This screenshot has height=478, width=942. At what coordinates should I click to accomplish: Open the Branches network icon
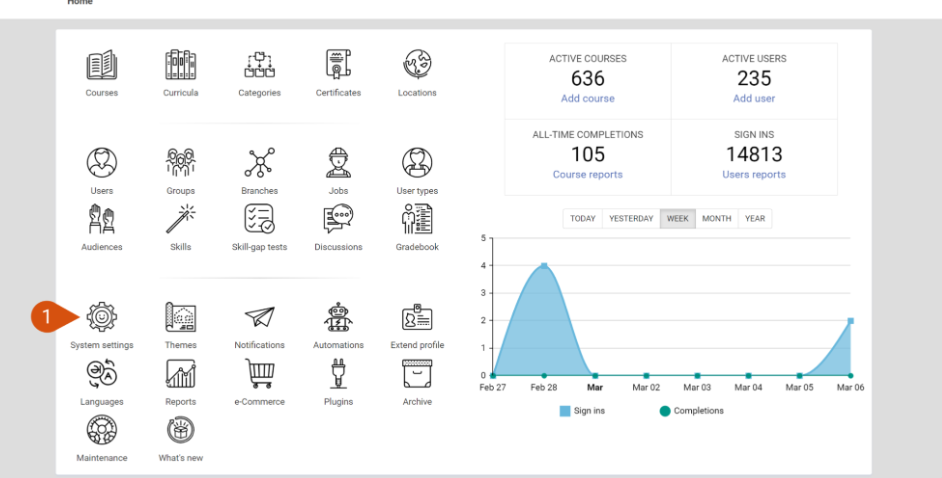[x=260, y=163]
